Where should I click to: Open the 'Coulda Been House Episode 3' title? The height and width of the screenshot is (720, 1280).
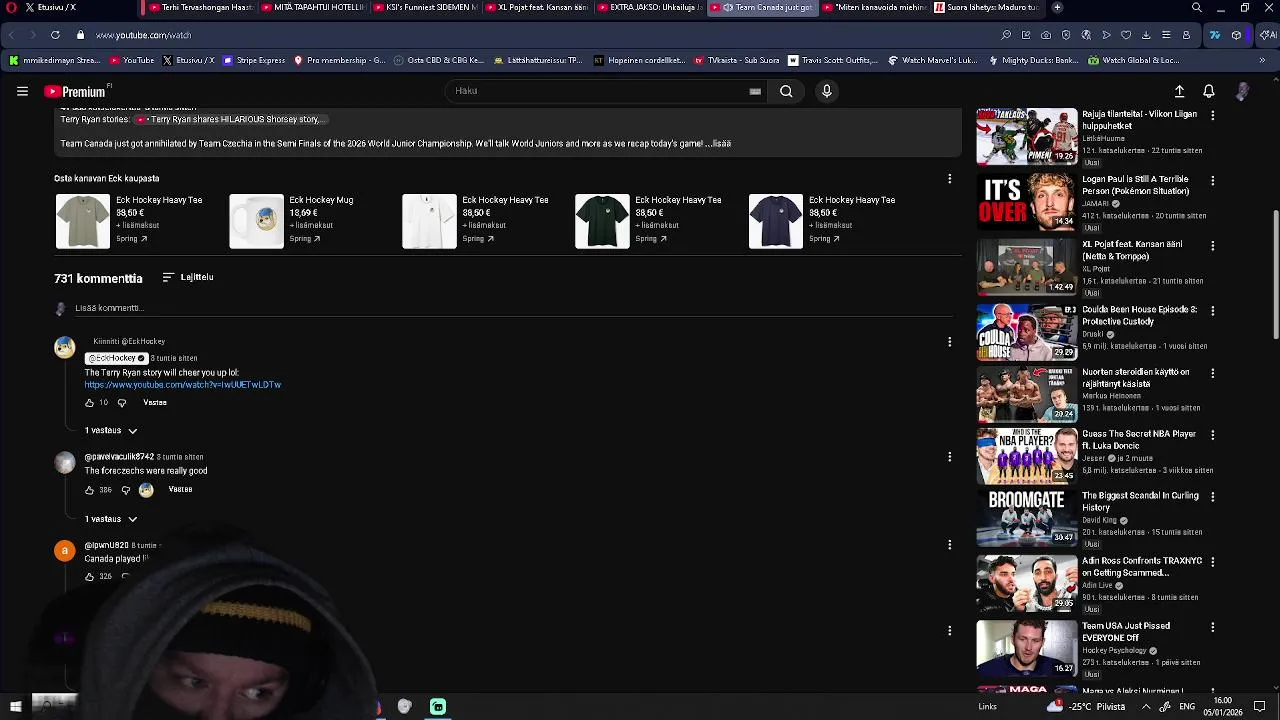1139,316
